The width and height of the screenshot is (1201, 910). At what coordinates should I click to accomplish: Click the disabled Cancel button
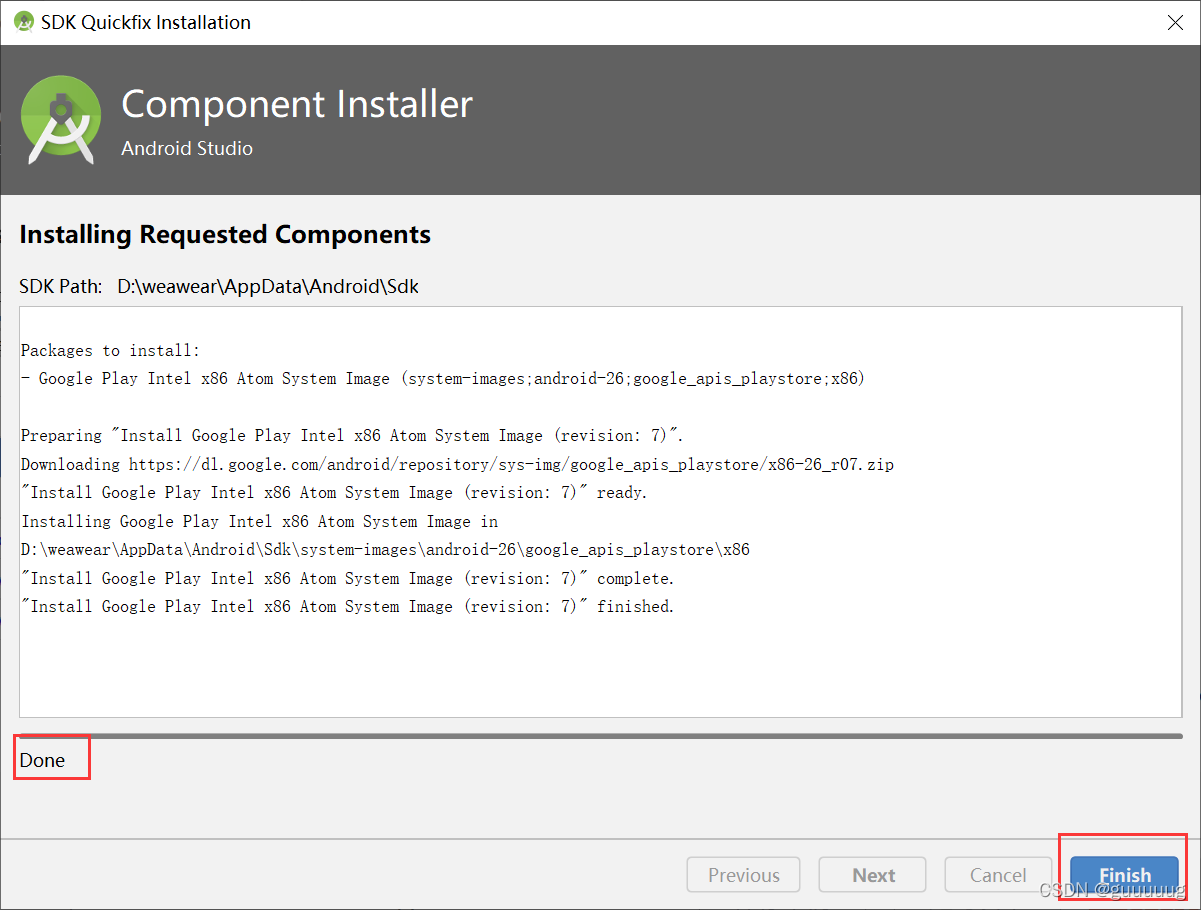click(x=998, y=875)
